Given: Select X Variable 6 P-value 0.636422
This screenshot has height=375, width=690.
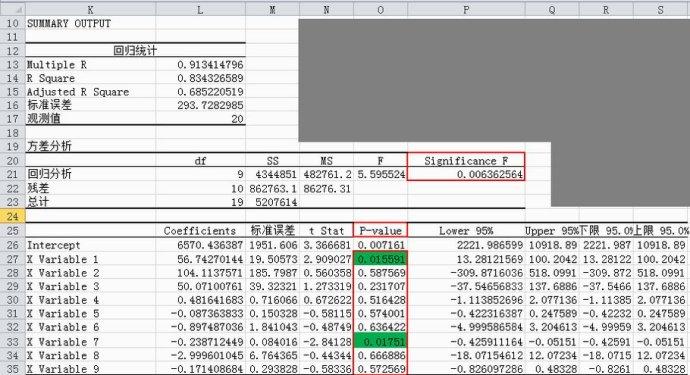Looking at the screenshot, I should [x=381, y=327].
